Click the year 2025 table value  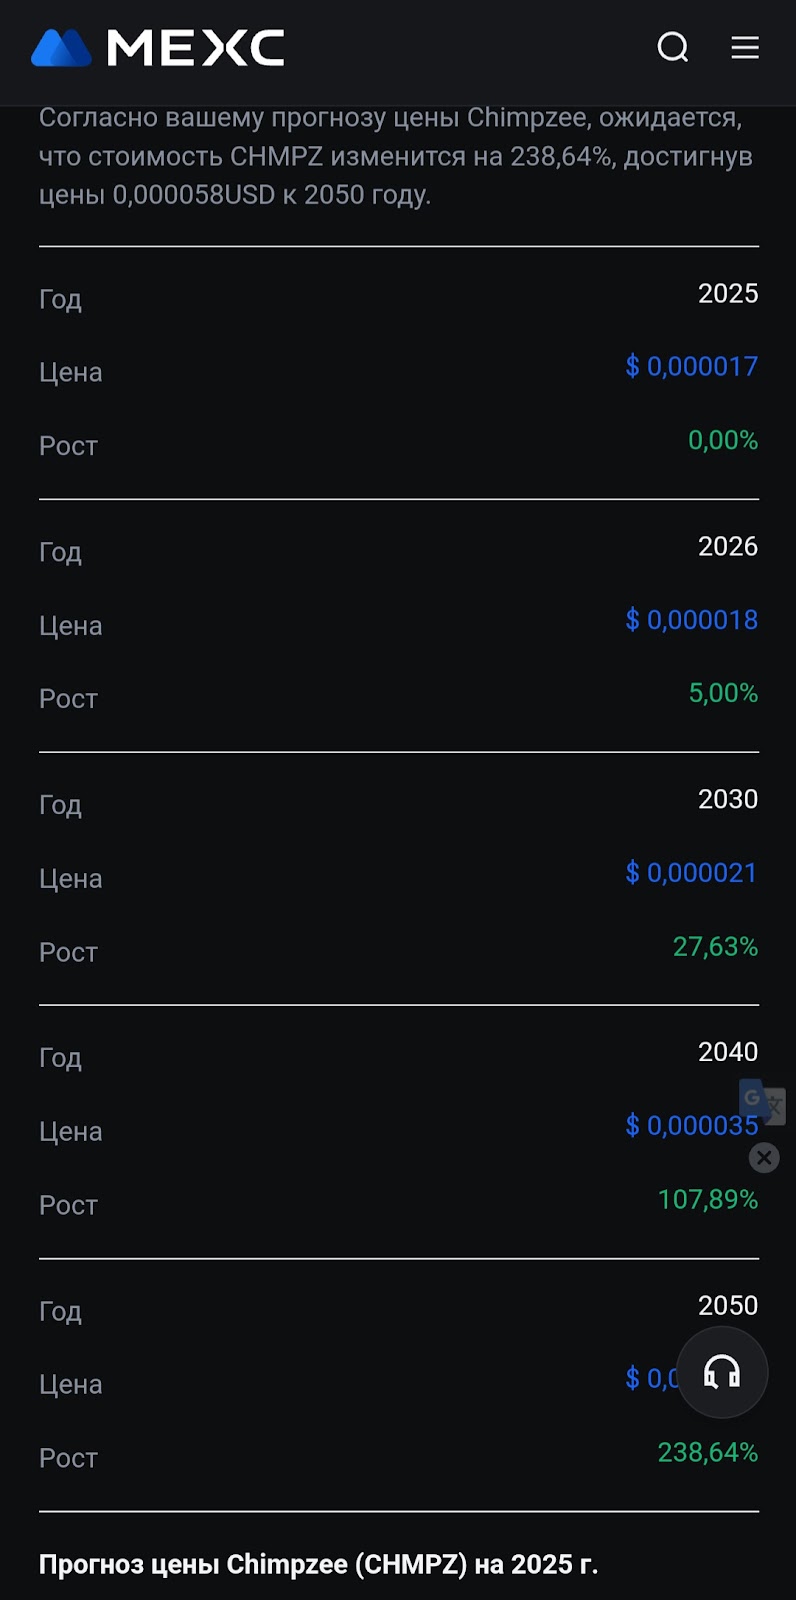[727, 294]
